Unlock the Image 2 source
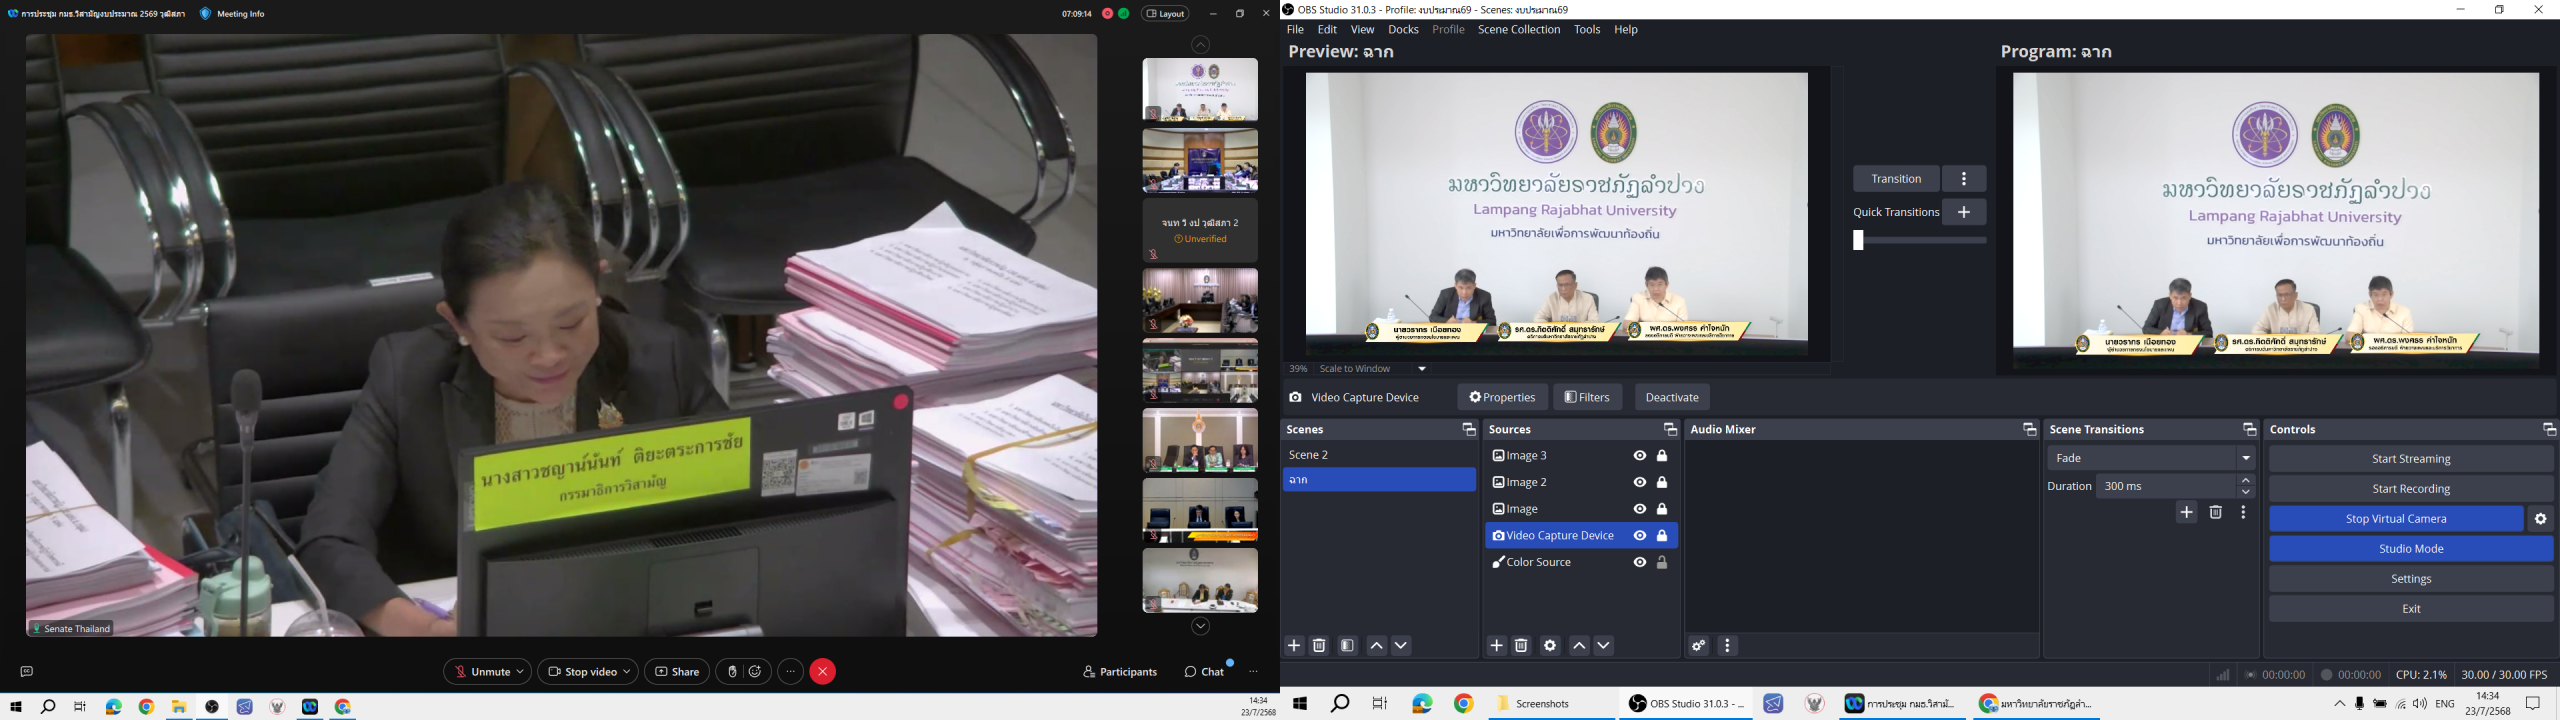2560x720 pixels. [x=1662, y=483]
